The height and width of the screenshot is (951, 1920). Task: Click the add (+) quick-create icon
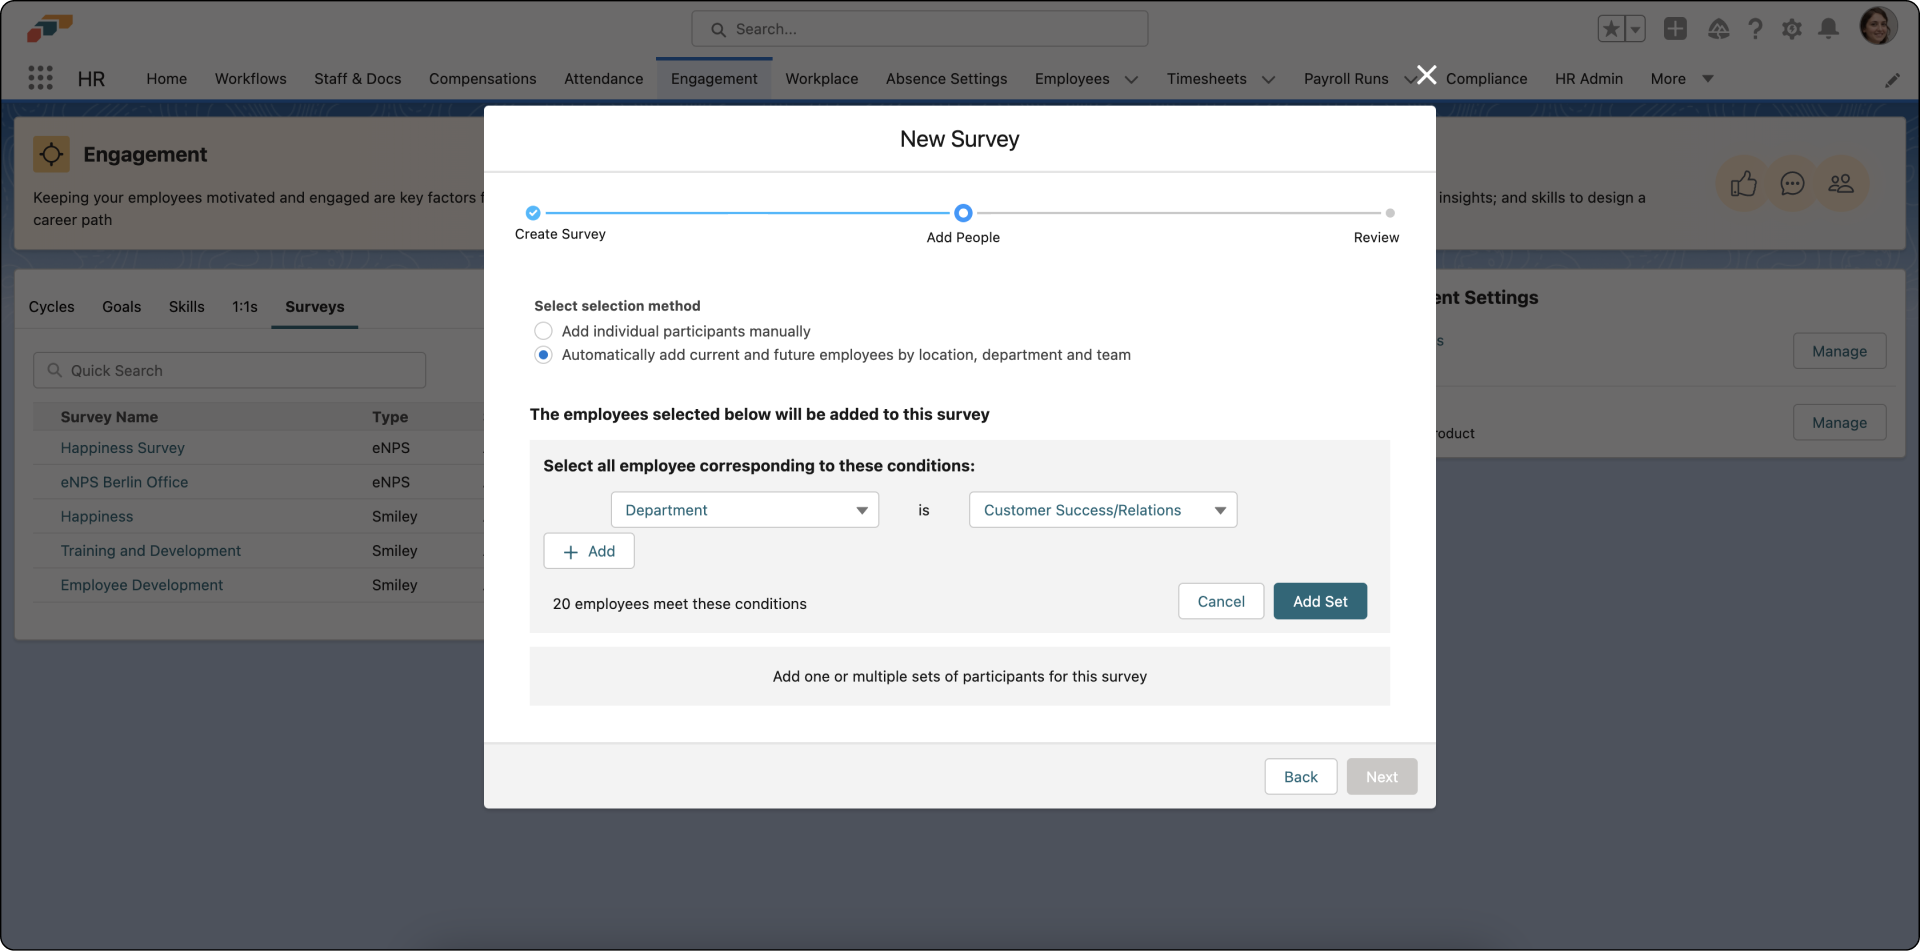[1675, 29]
